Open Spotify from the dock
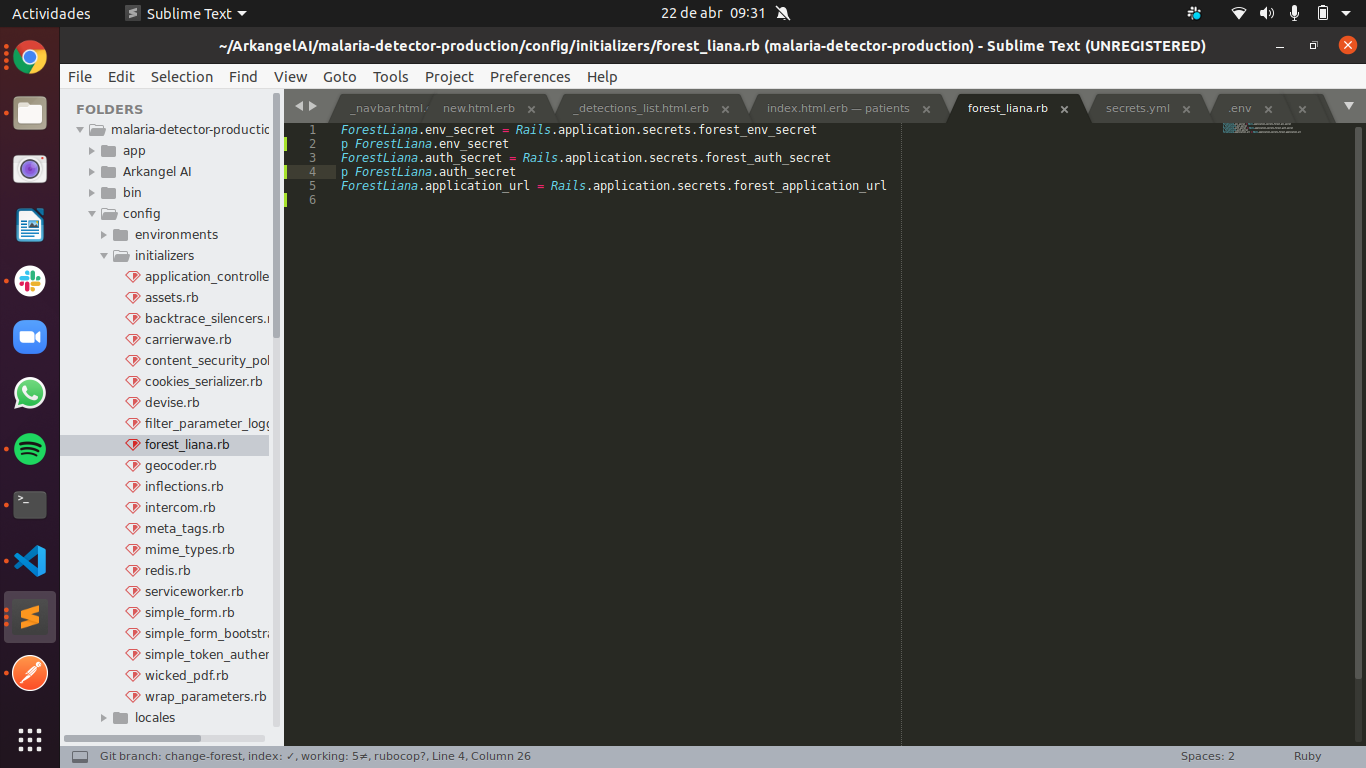 [x=30, y=449]
